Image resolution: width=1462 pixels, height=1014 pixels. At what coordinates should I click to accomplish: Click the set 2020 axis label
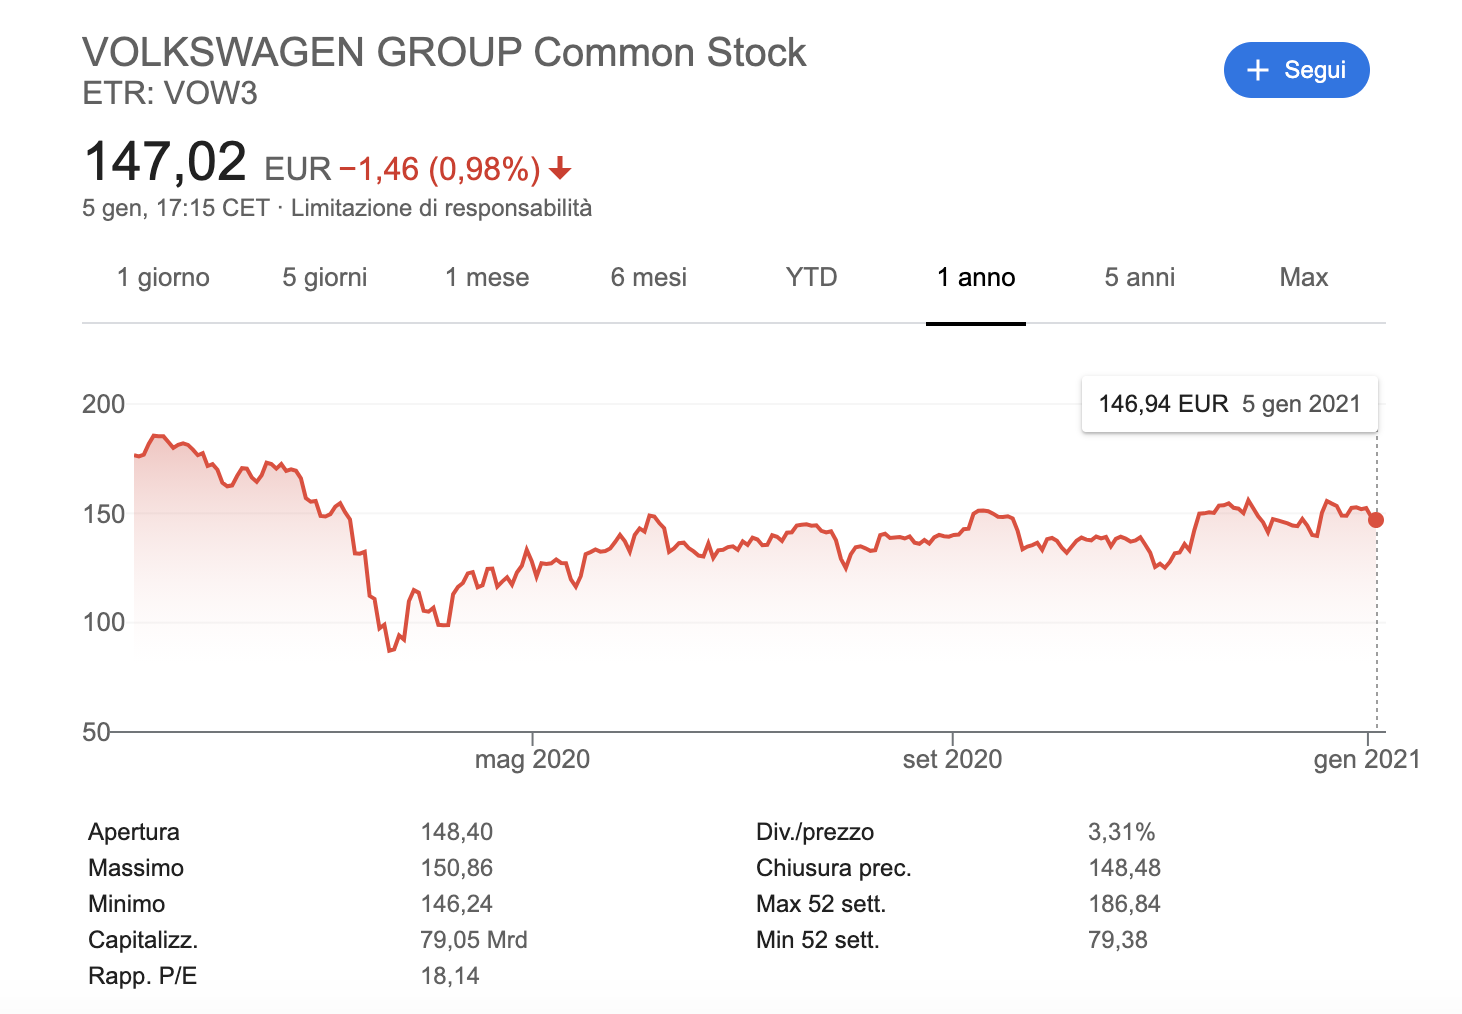[x=952, y=759]
